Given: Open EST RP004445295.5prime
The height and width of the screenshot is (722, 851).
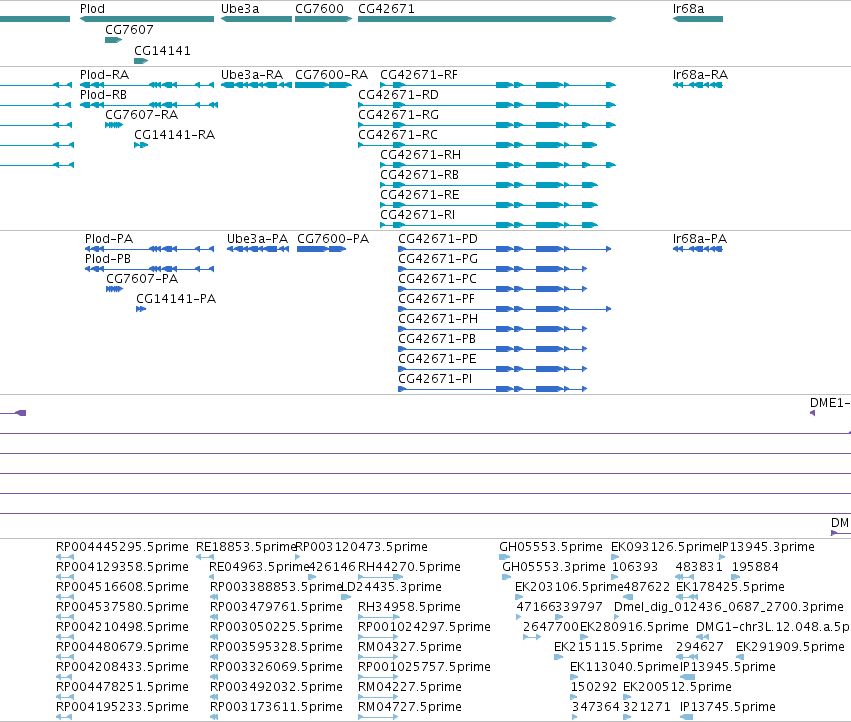Looking at the screenshot, I should 122,547.
